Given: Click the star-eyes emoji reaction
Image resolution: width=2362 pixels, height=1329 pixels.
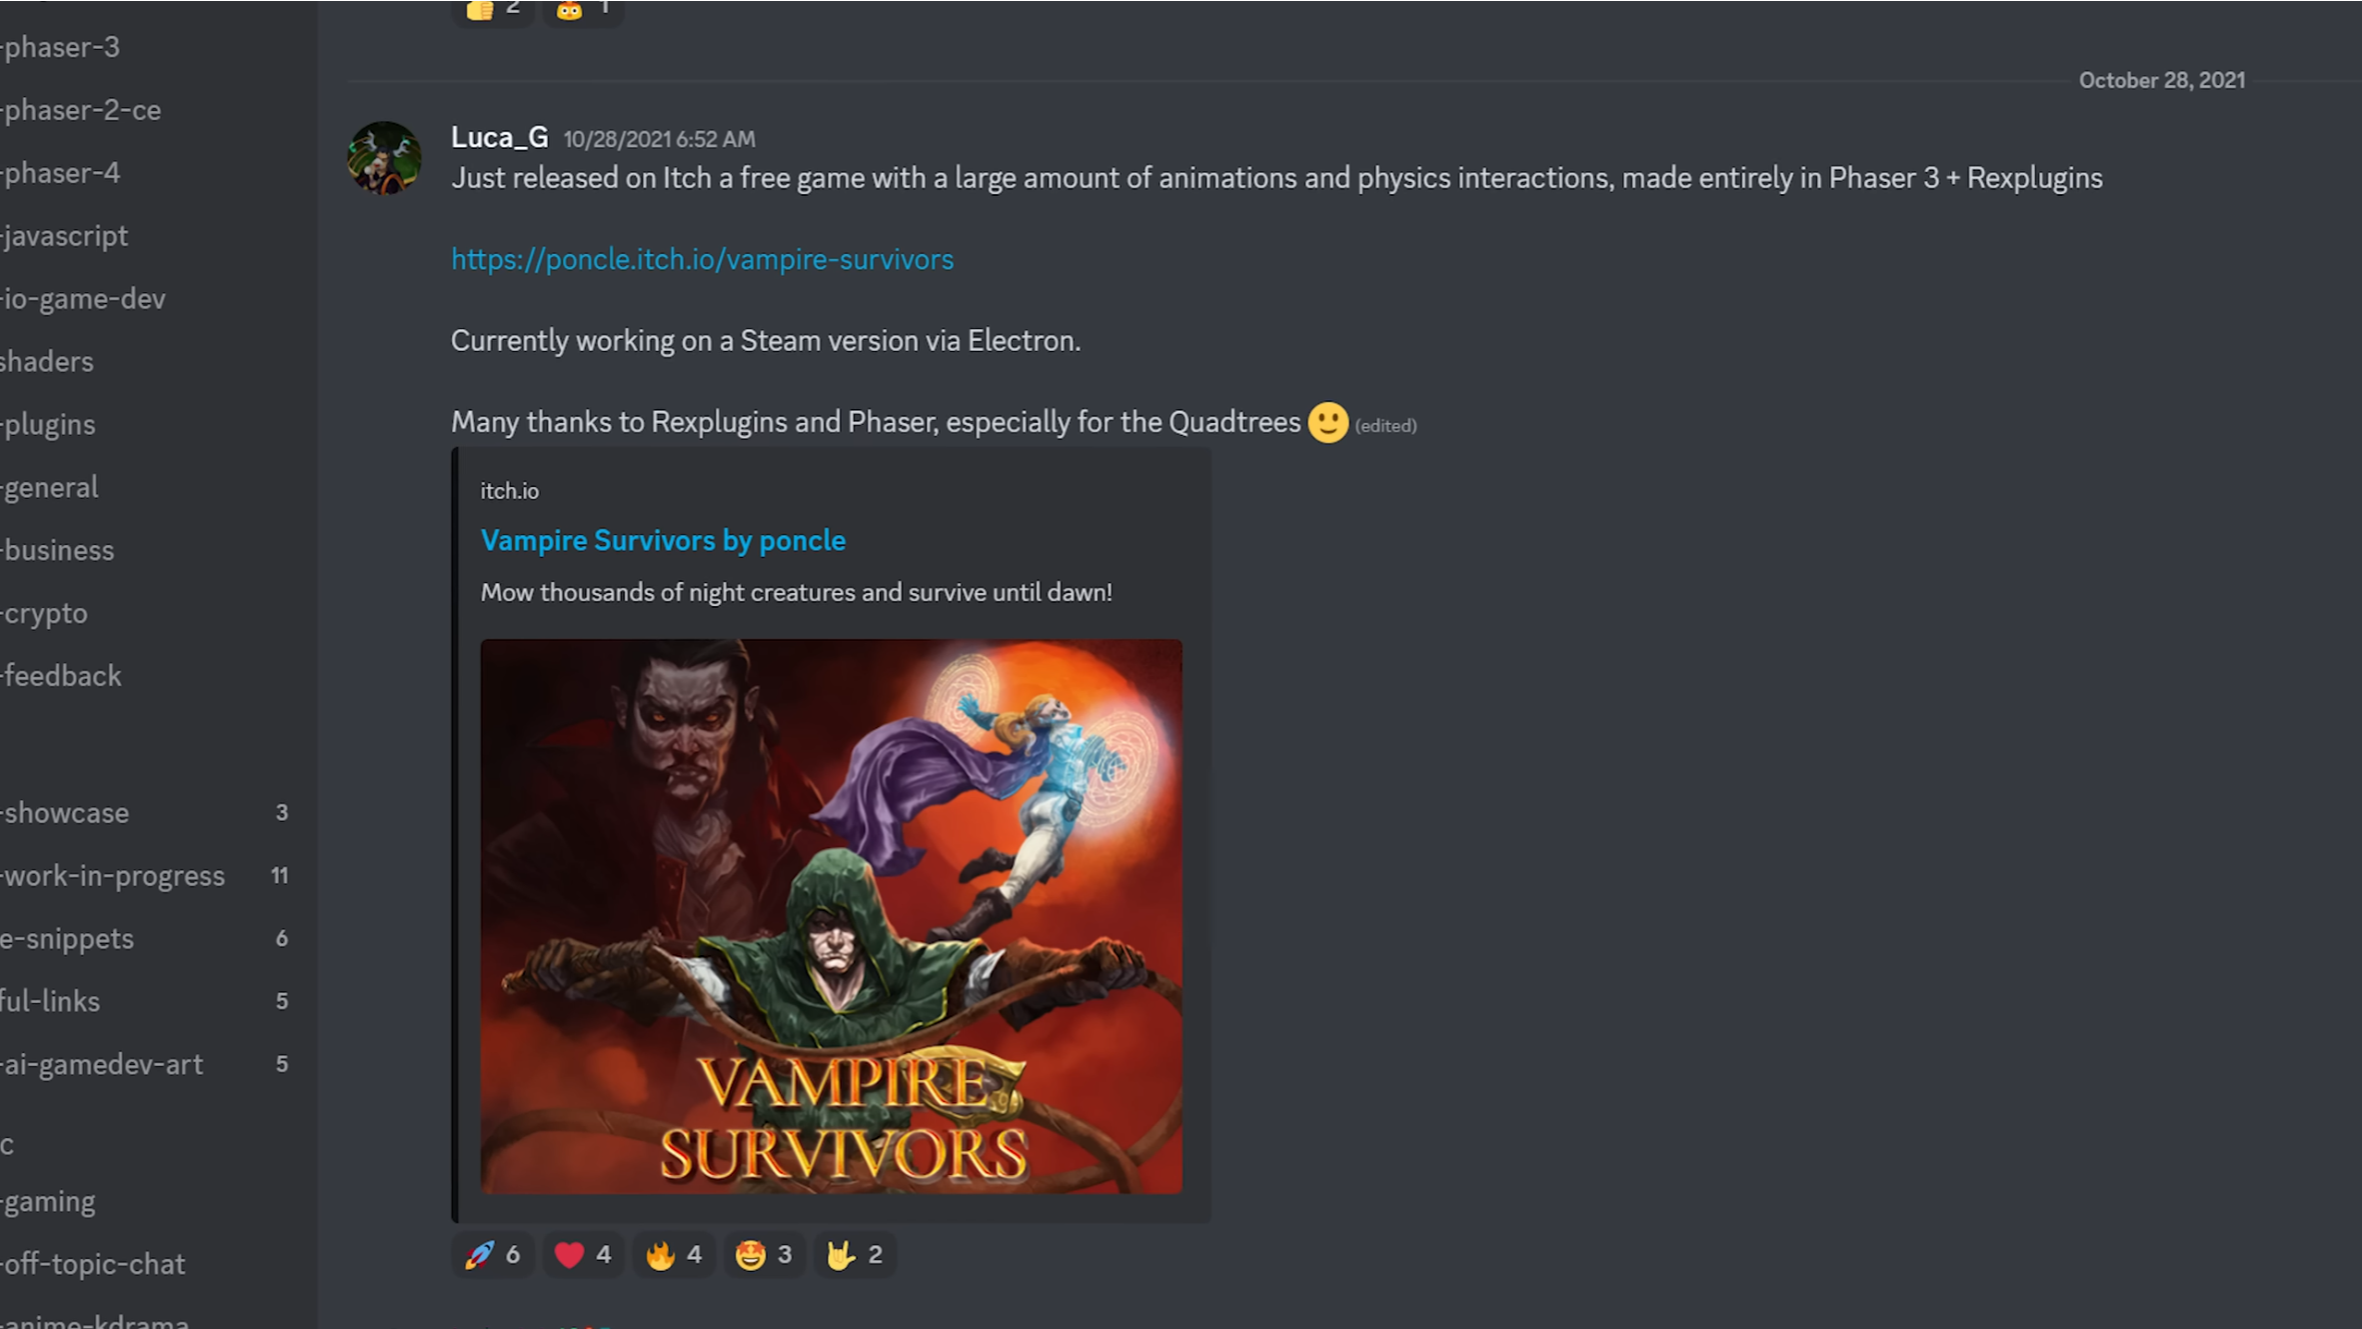Looking at the screenshot, I should [765, 1254].
